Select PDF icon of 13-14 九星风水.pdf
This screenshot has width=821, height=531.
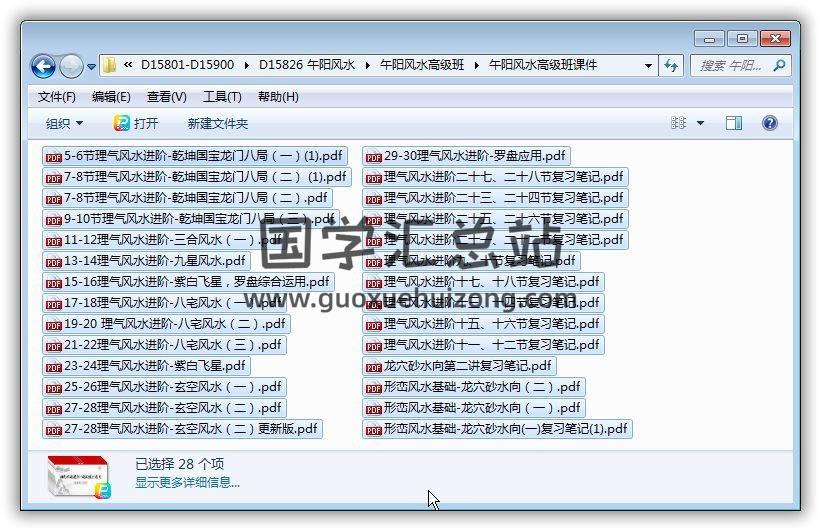point(53,262)
